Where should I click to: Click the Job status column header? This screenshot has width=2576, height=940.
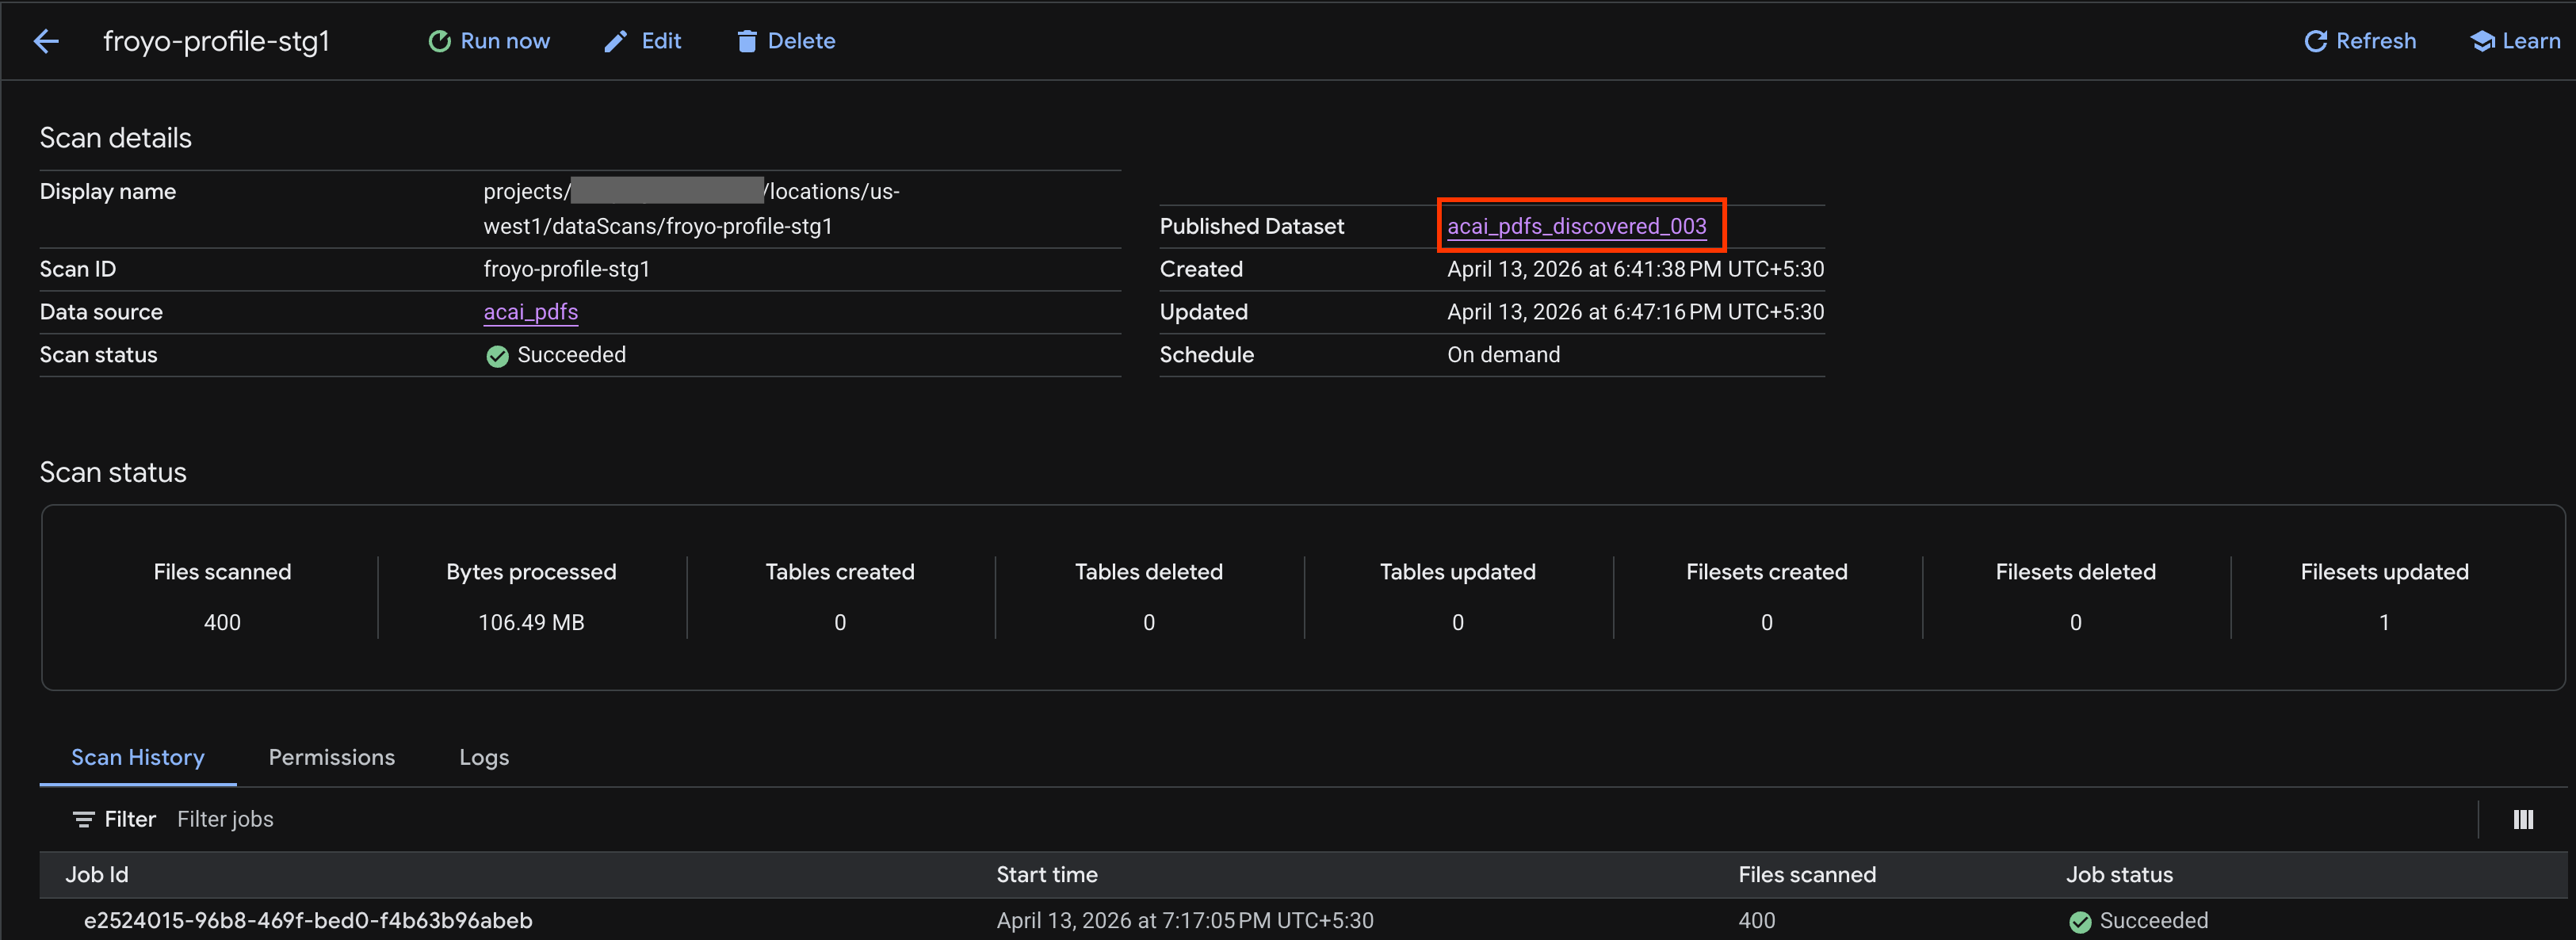click(2119, 874)
